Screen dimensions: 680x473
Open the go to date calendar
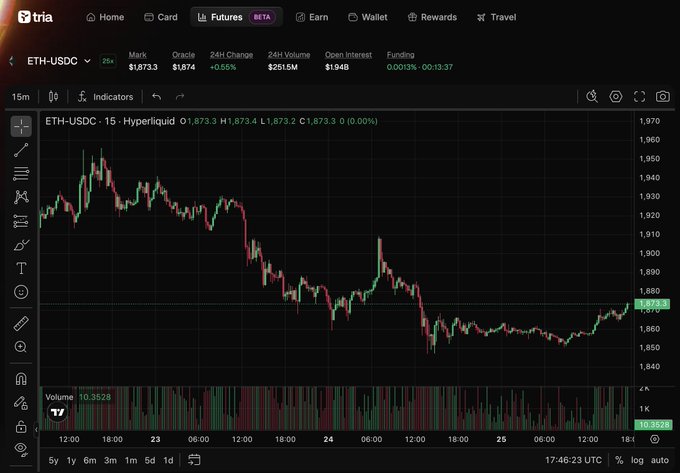pos(194,460)
